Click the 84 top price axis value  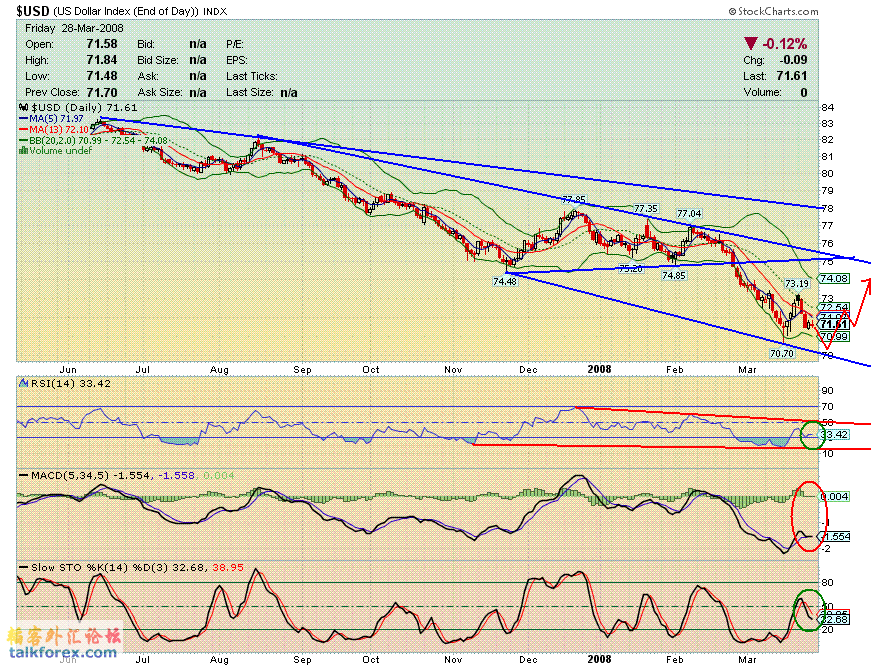pyautogui.click(x=828, y=108)
